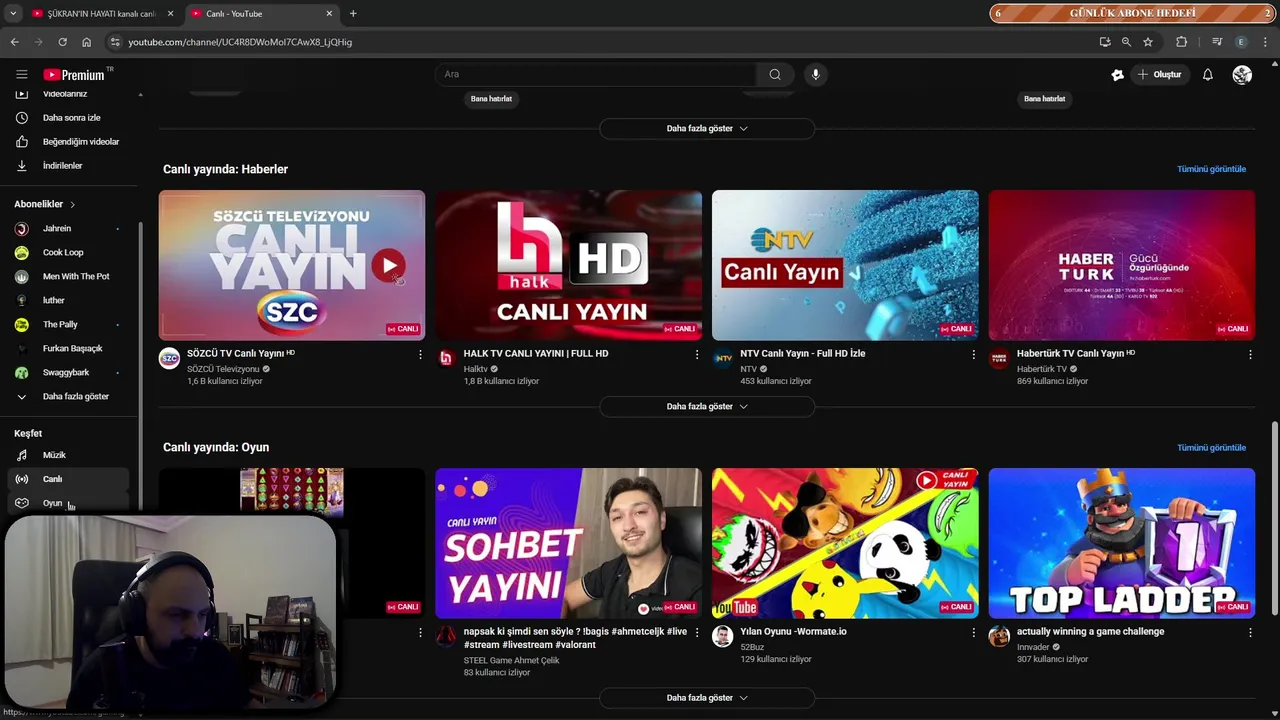Open the Abonelikler section heading

pos(44,204)
